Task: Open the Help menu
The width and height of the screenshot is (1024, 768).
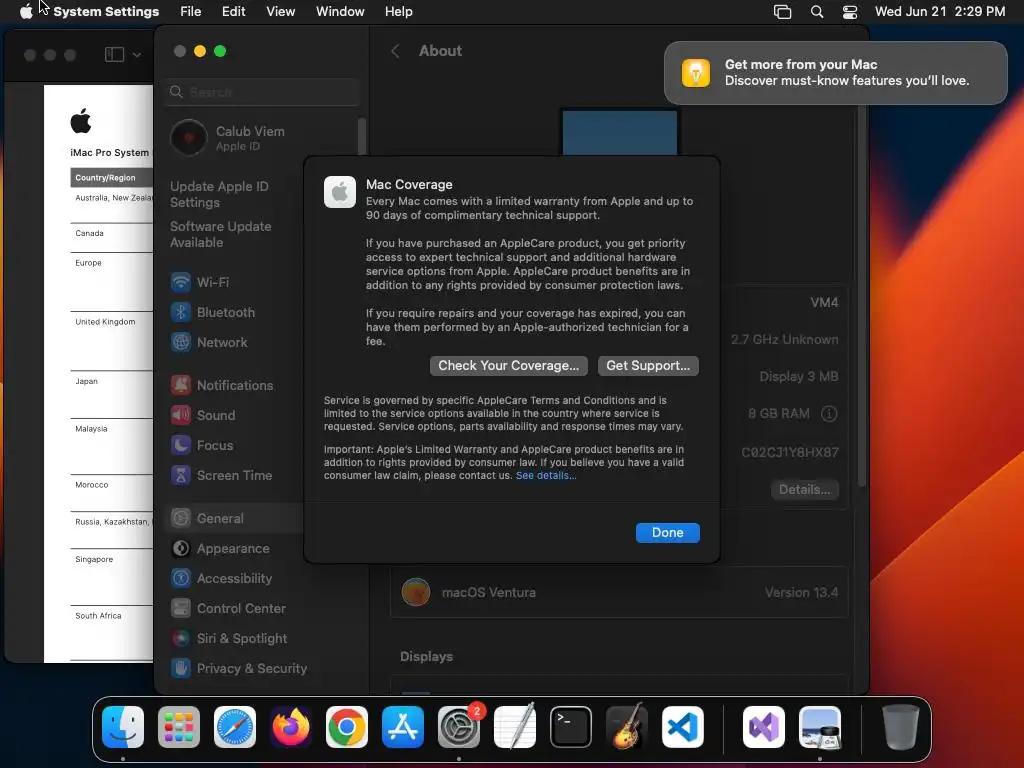Action: point(398,12)
